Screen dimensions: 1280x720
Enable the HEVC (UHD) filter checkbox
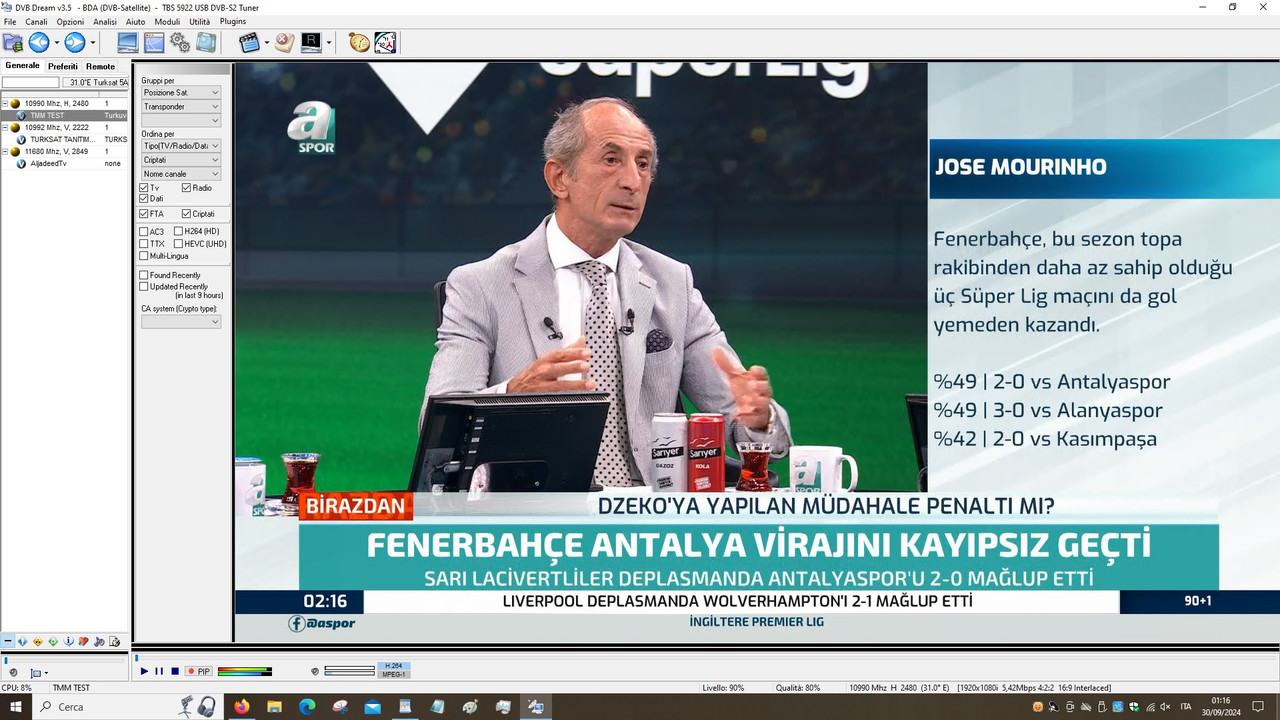pos(178,243)
